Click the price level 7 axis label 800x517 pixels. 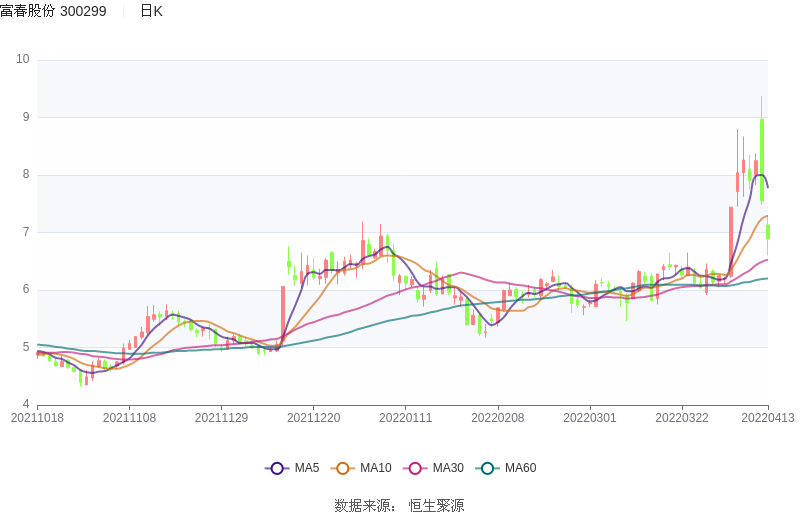(x=26, y=232)
